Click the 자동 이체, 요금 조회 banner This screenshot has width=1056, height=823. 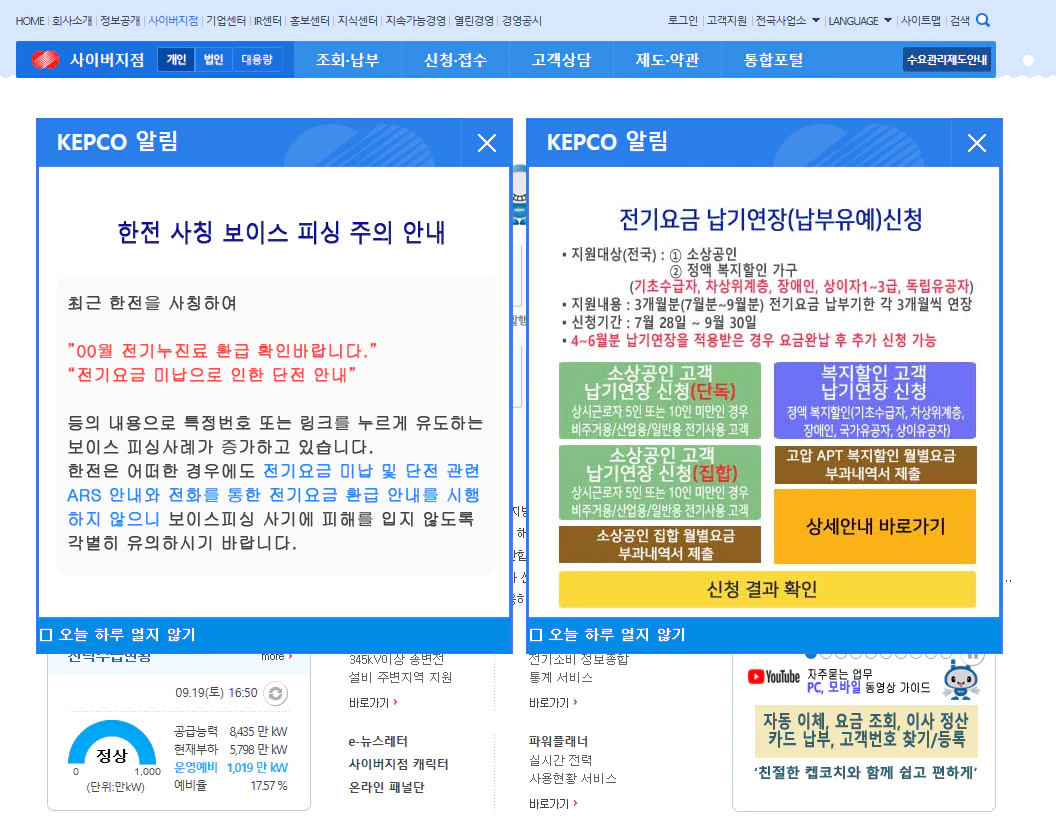pyautogui.click(x=866, y=731)
